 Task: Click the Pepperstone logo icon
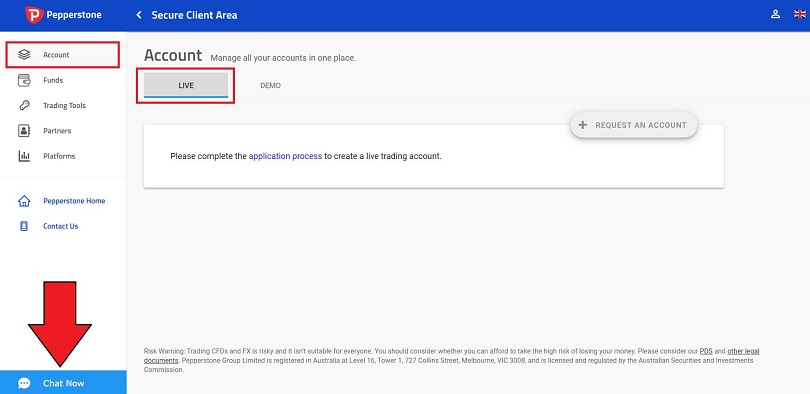tap(34, 15)
